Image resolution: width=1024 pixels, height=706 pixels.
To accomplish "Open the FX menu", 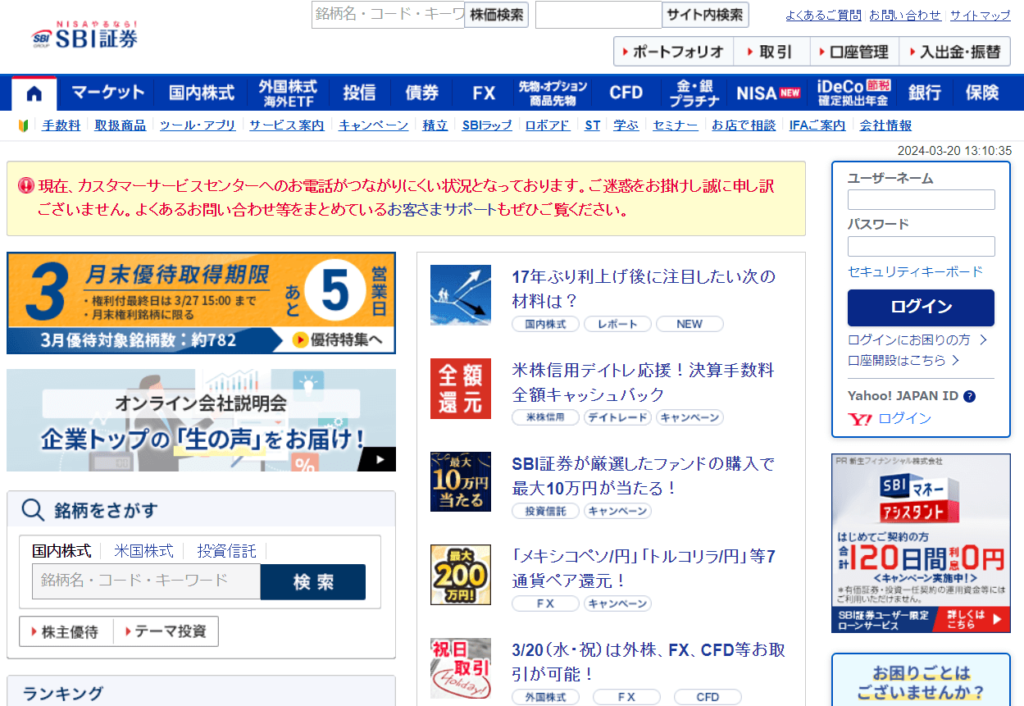I will tap(483, 93).
